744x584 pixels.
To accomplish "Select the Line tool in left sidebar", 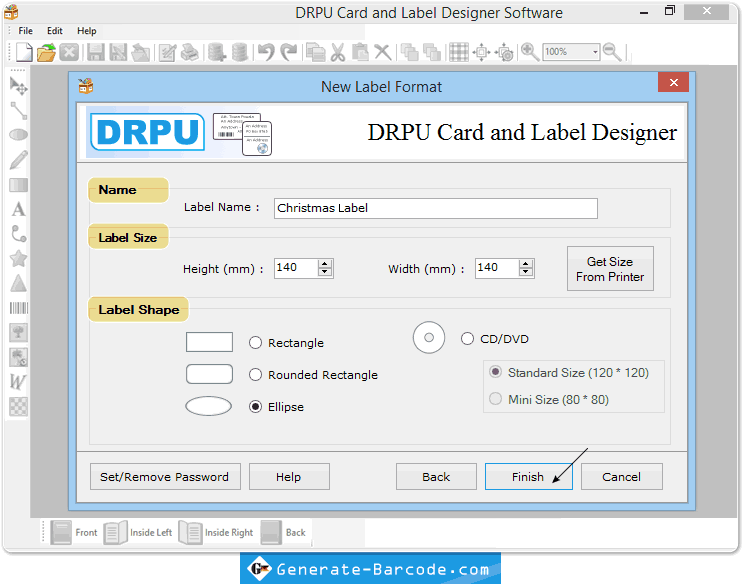I will pos(19,111).
